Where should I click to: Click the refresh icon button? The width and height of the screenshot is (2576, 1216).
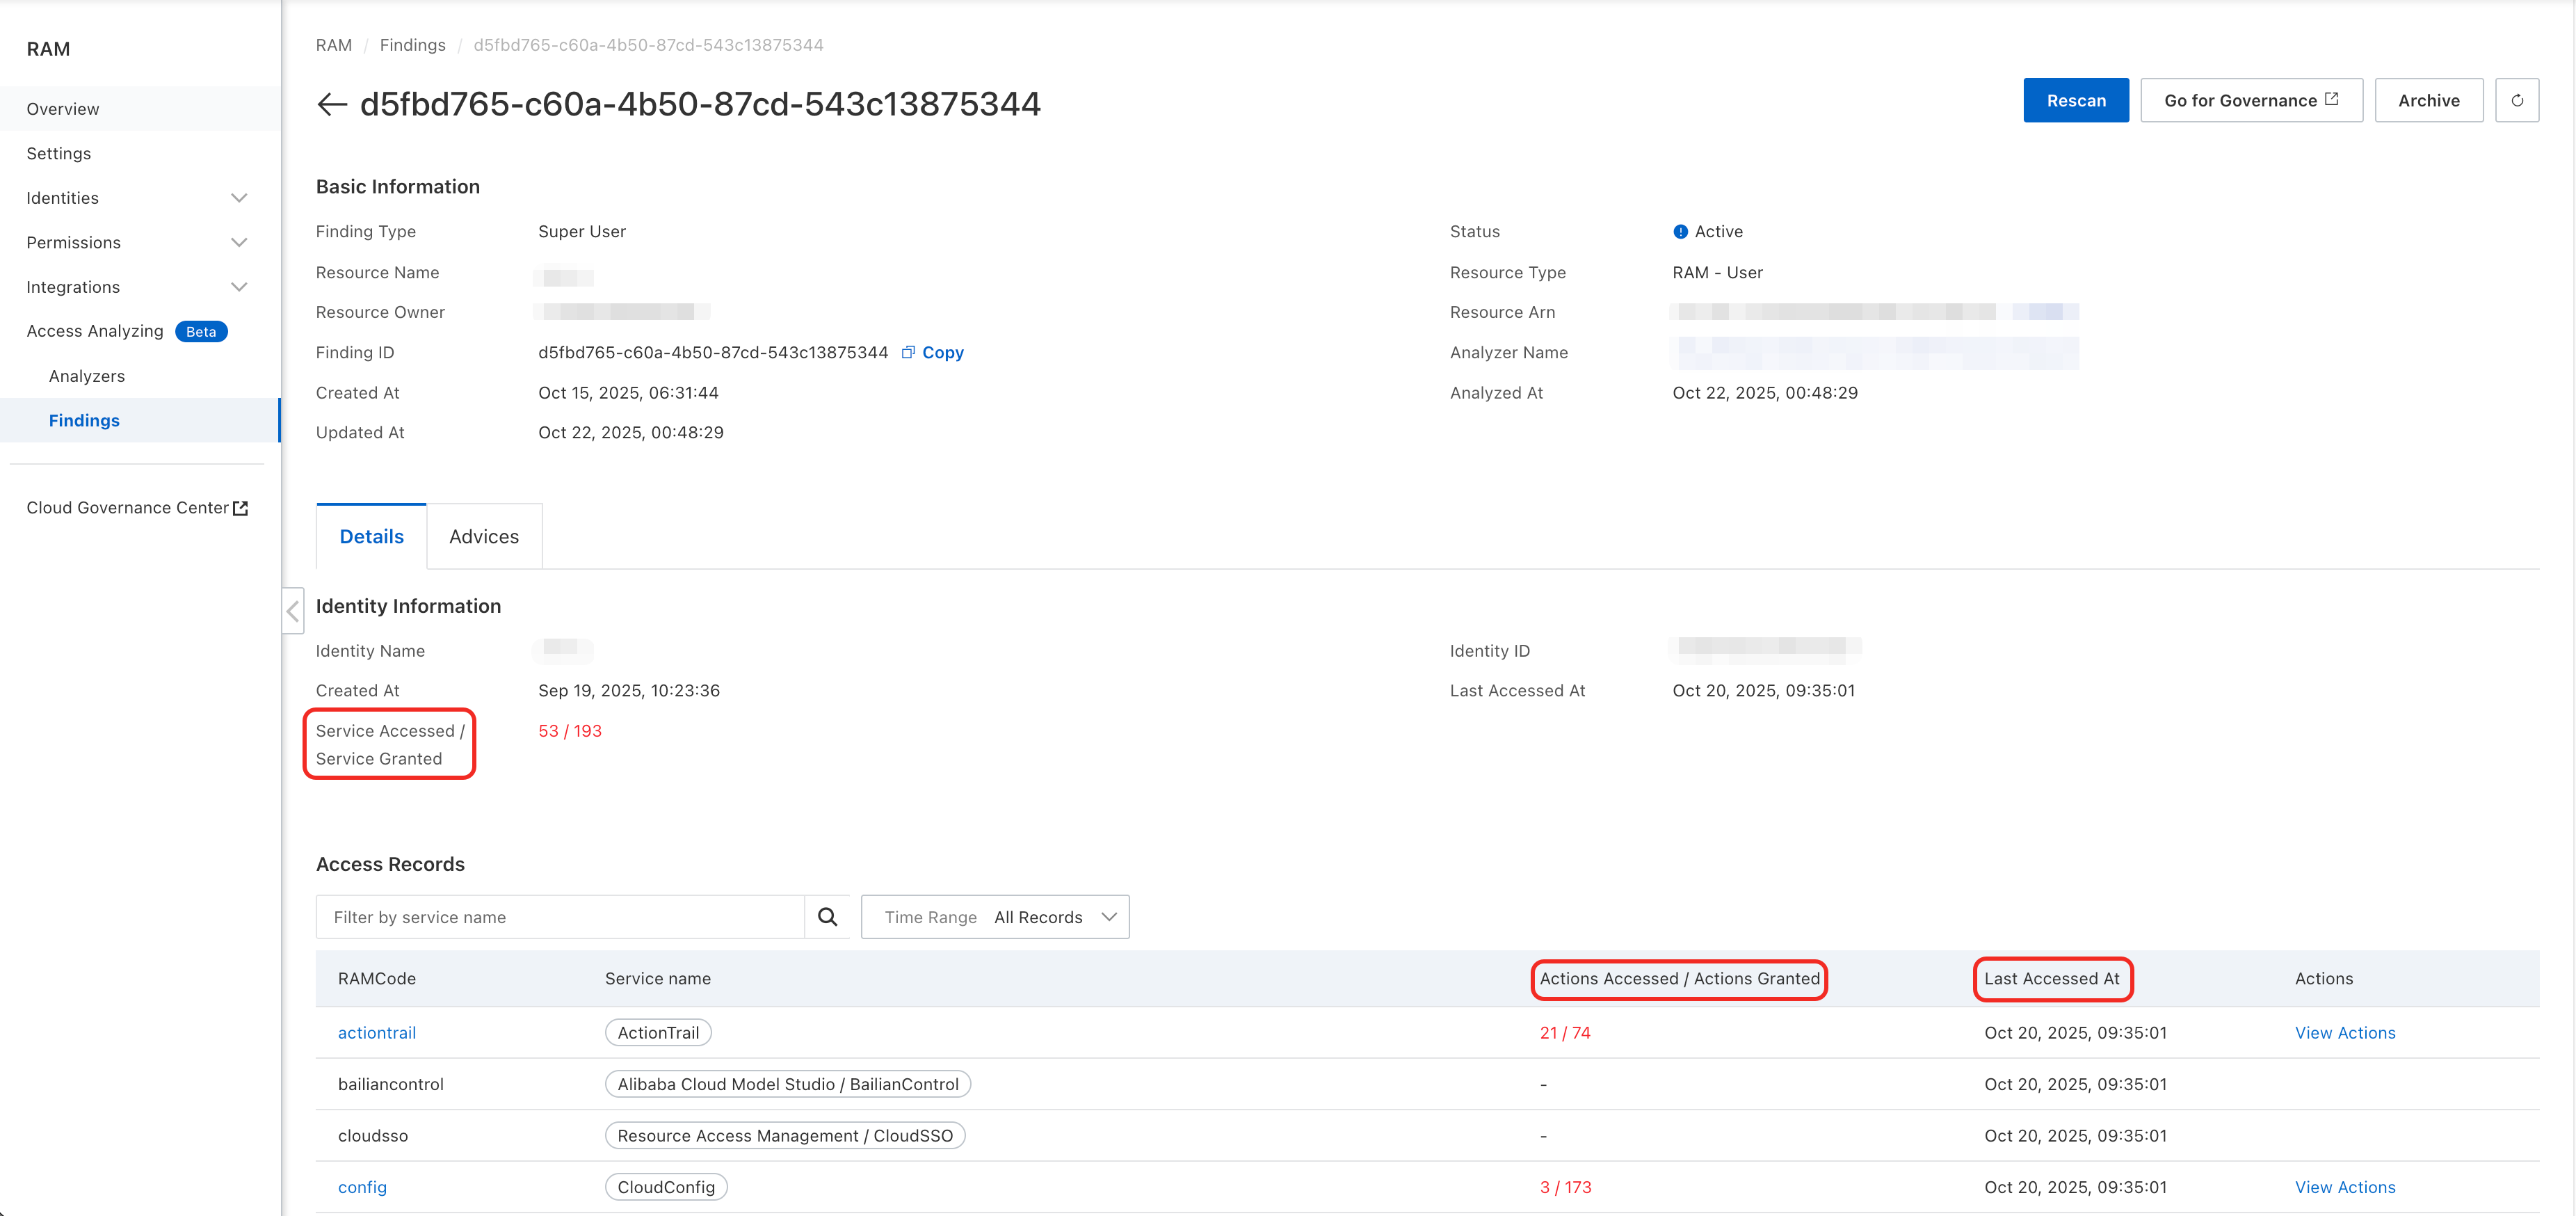click(2516, 101)
